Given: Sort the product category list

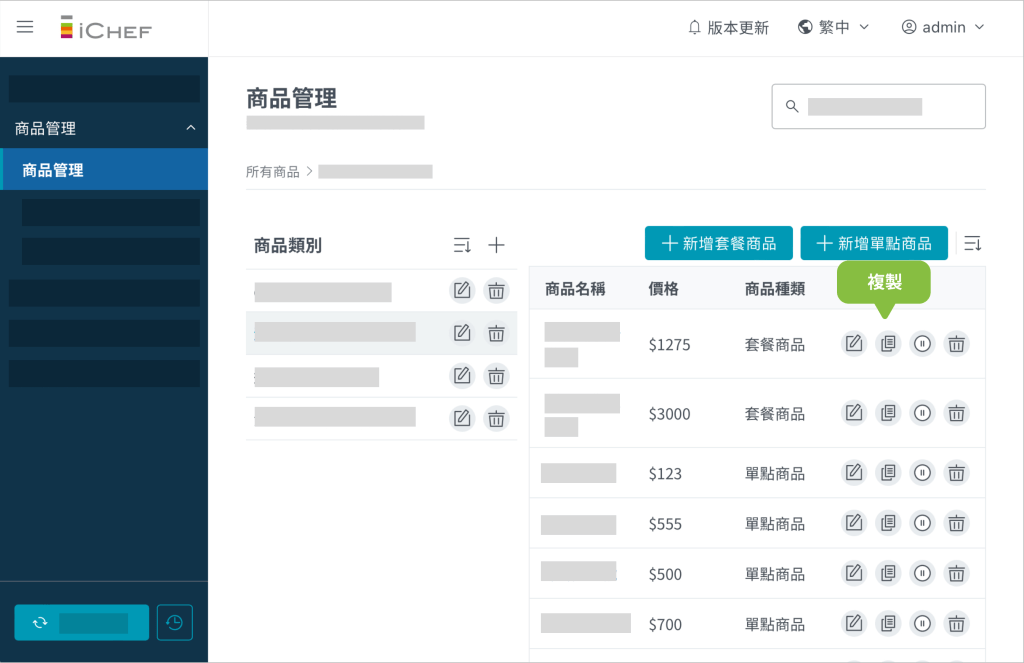Looking at the screenshot, I should click(462, 245).
